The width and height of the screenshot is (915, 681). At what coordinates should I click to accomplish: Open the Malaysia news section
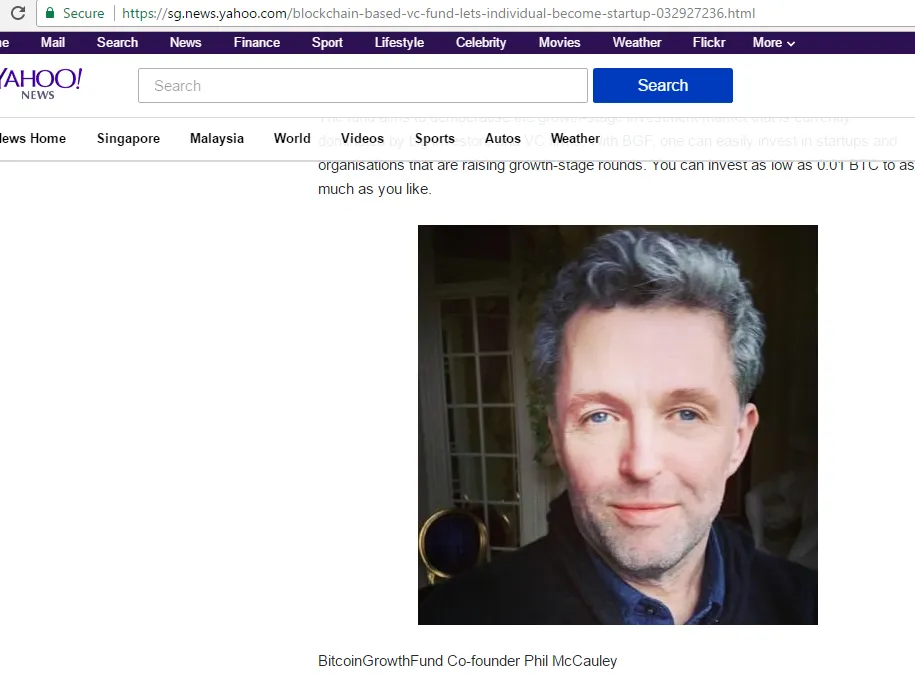pyautogui.click(x=216, y=138)
